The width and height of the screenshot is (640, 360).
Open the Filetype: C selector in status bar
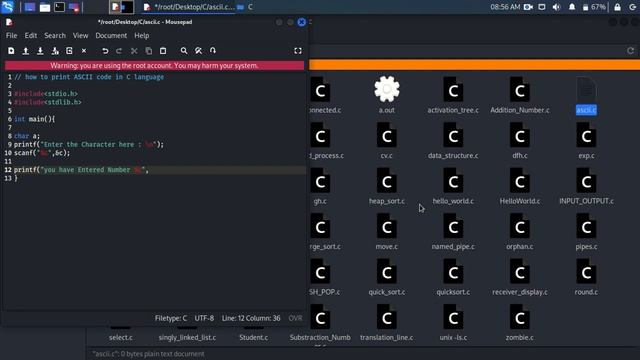(x=171, y=318)
